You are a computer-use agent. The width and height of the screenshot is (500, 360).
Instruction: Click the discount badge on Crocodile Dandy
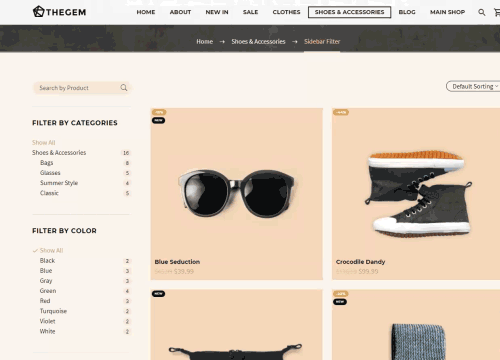341,112
